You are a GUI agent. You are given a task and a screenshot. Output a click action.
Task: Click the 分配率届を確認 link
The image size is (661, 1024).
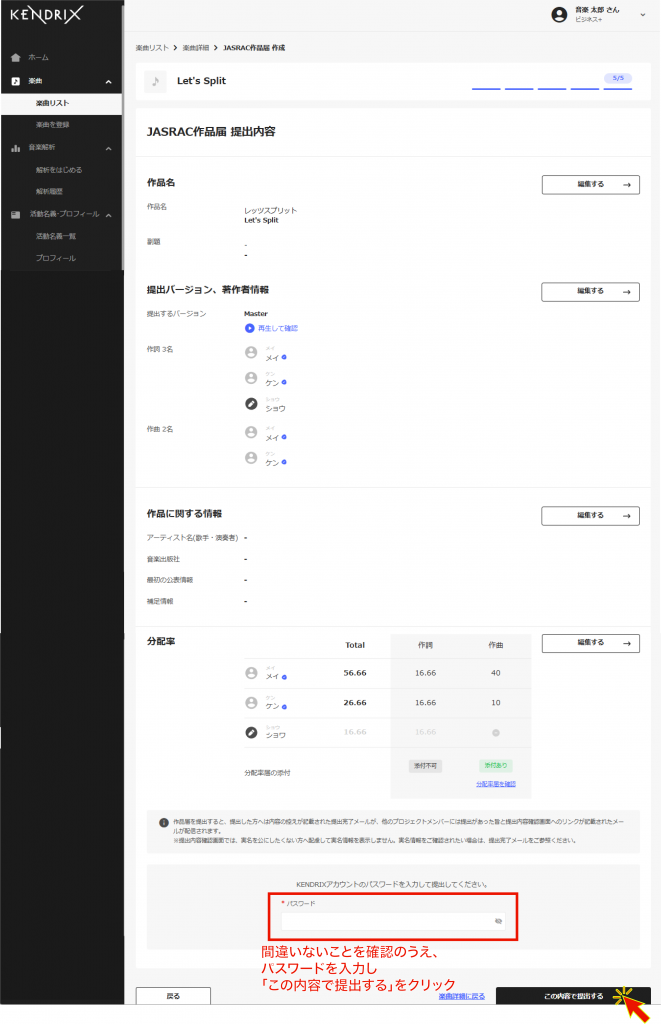495,784
